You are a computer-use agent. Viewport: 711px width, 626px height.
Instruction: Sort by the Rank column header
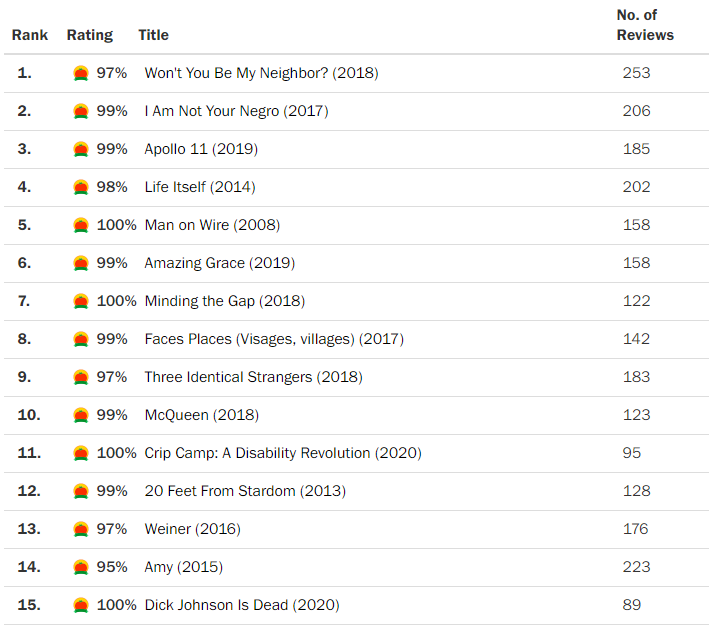(x=30, y=35)
